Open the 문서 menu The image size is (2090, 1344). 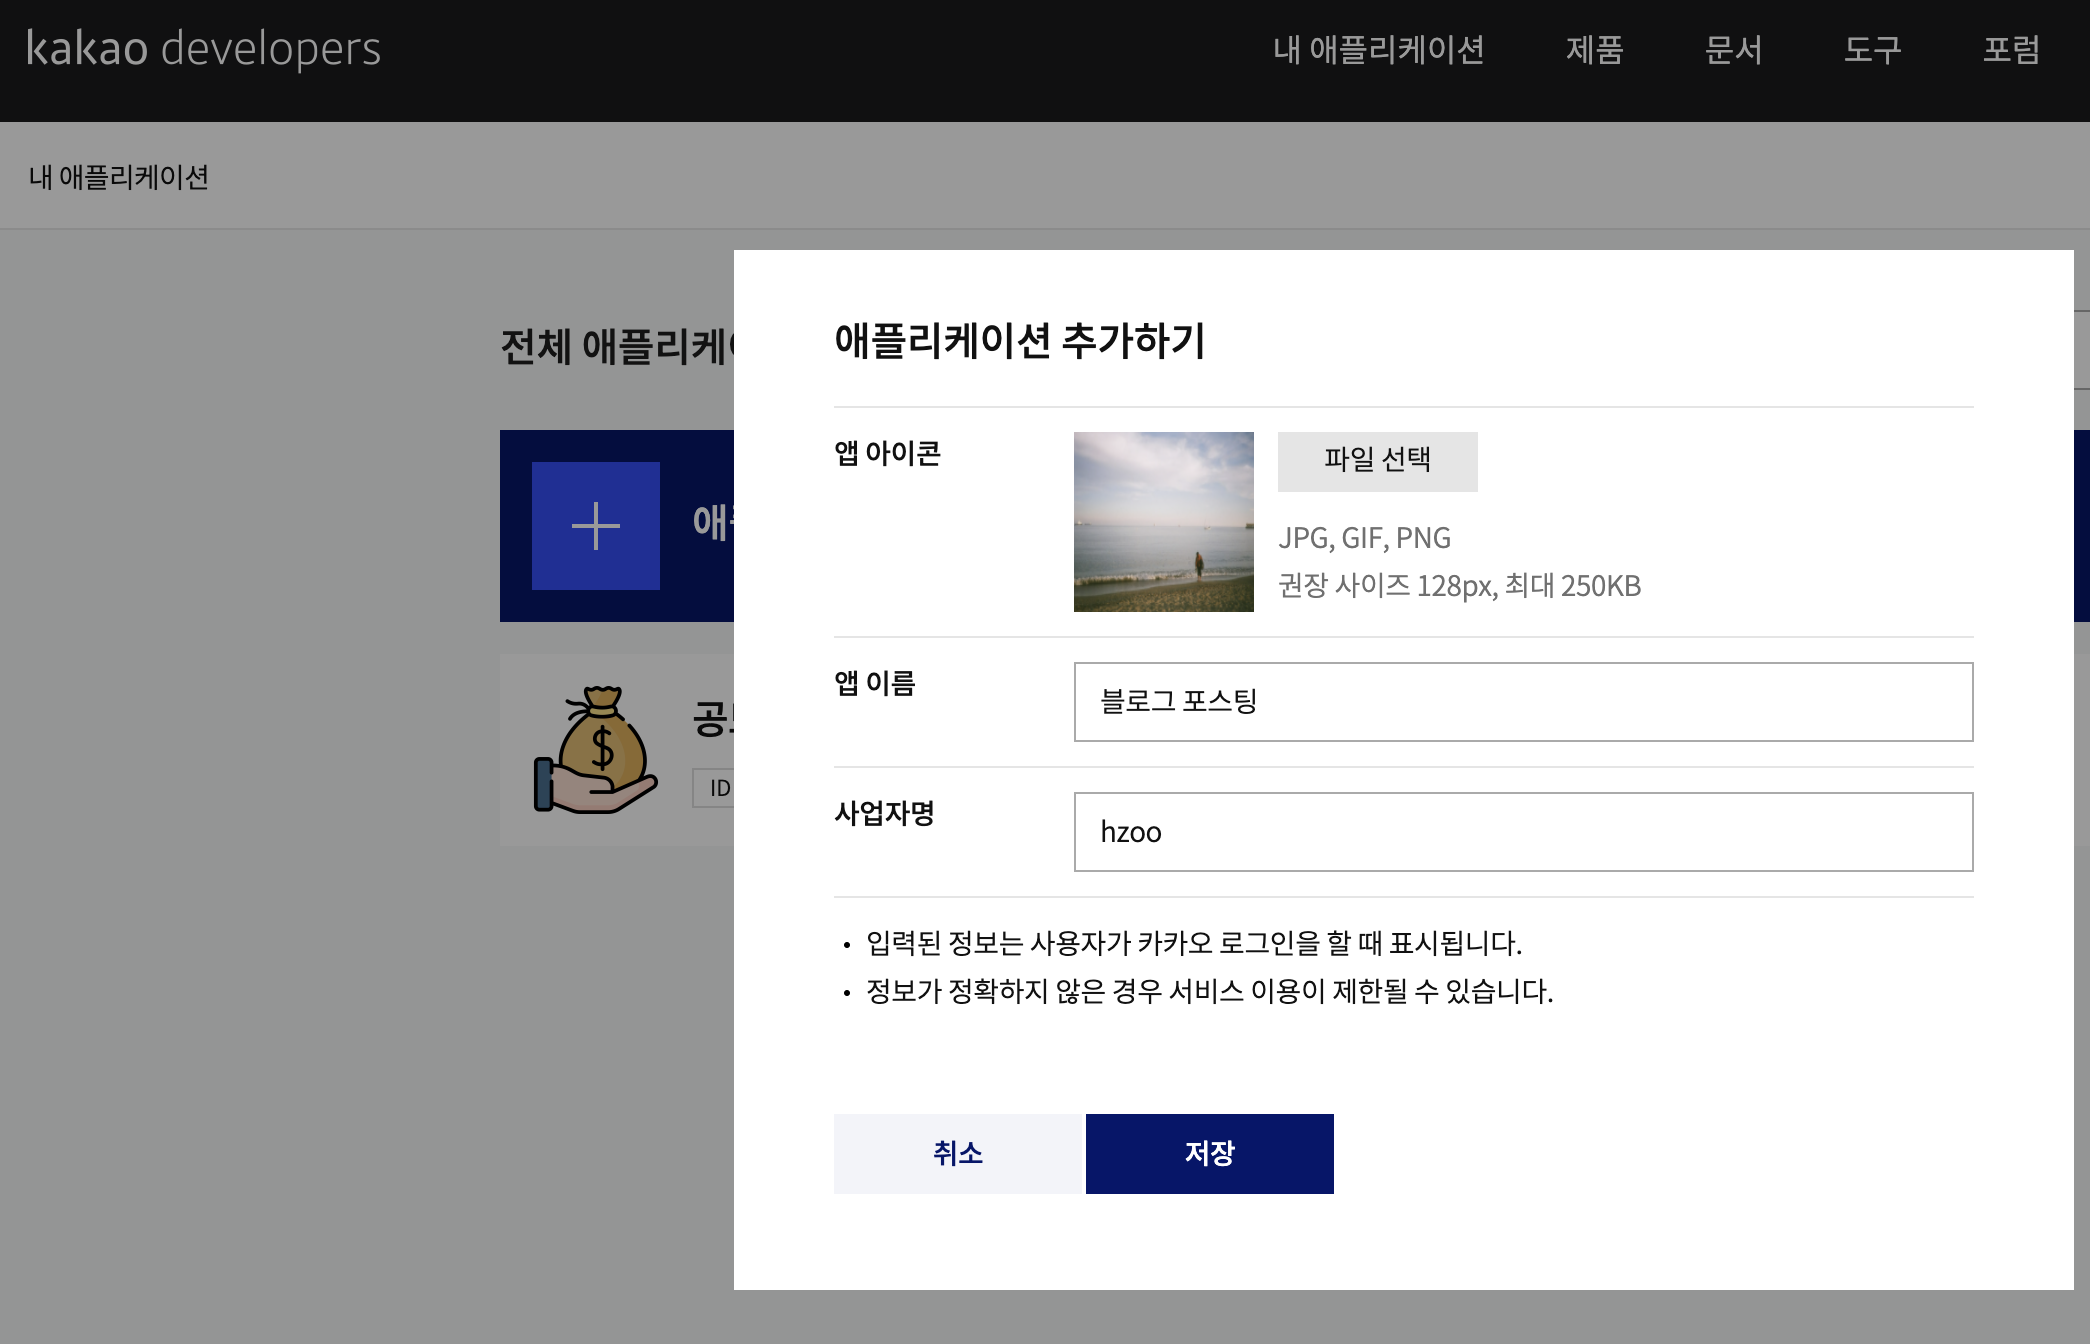(x=1733, y=50)
